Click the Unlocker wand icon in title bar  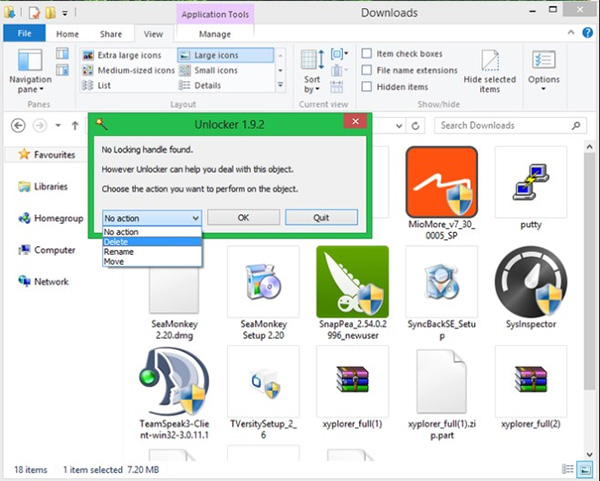click(x=101, y=124)
